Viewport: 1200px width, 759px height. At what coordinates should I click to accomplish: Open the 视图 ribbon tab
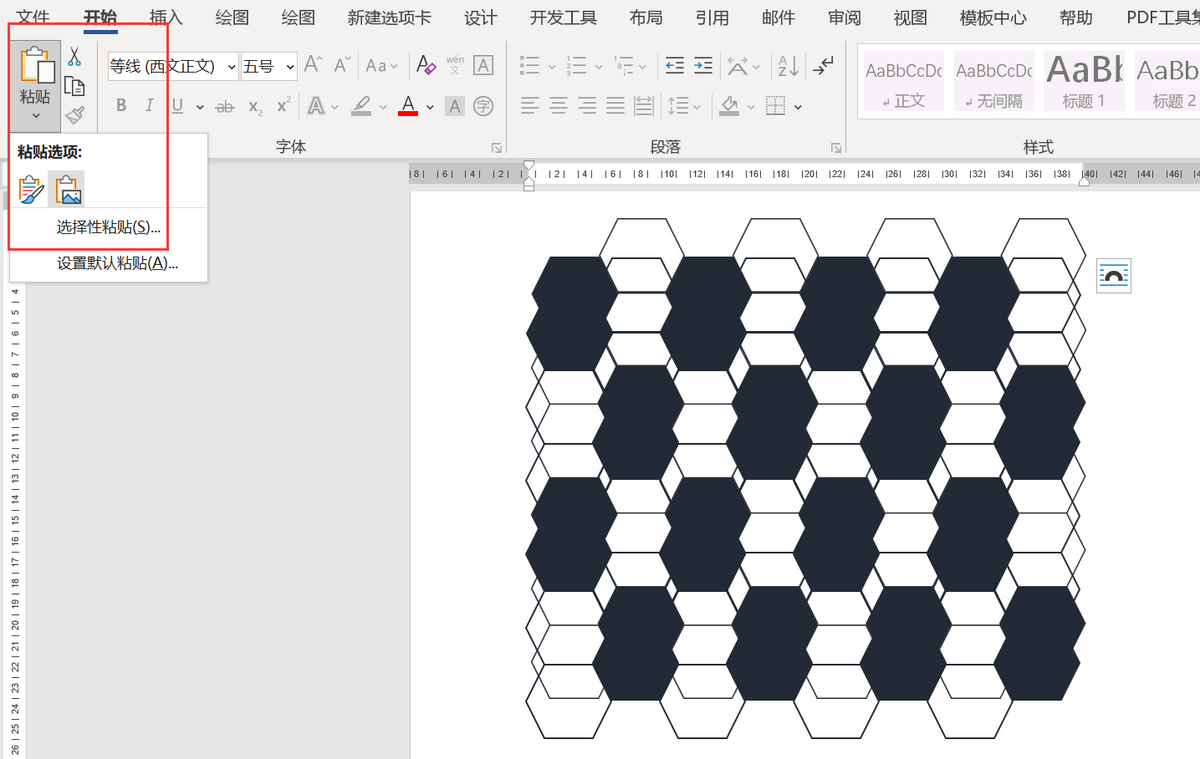pos(910,18)
